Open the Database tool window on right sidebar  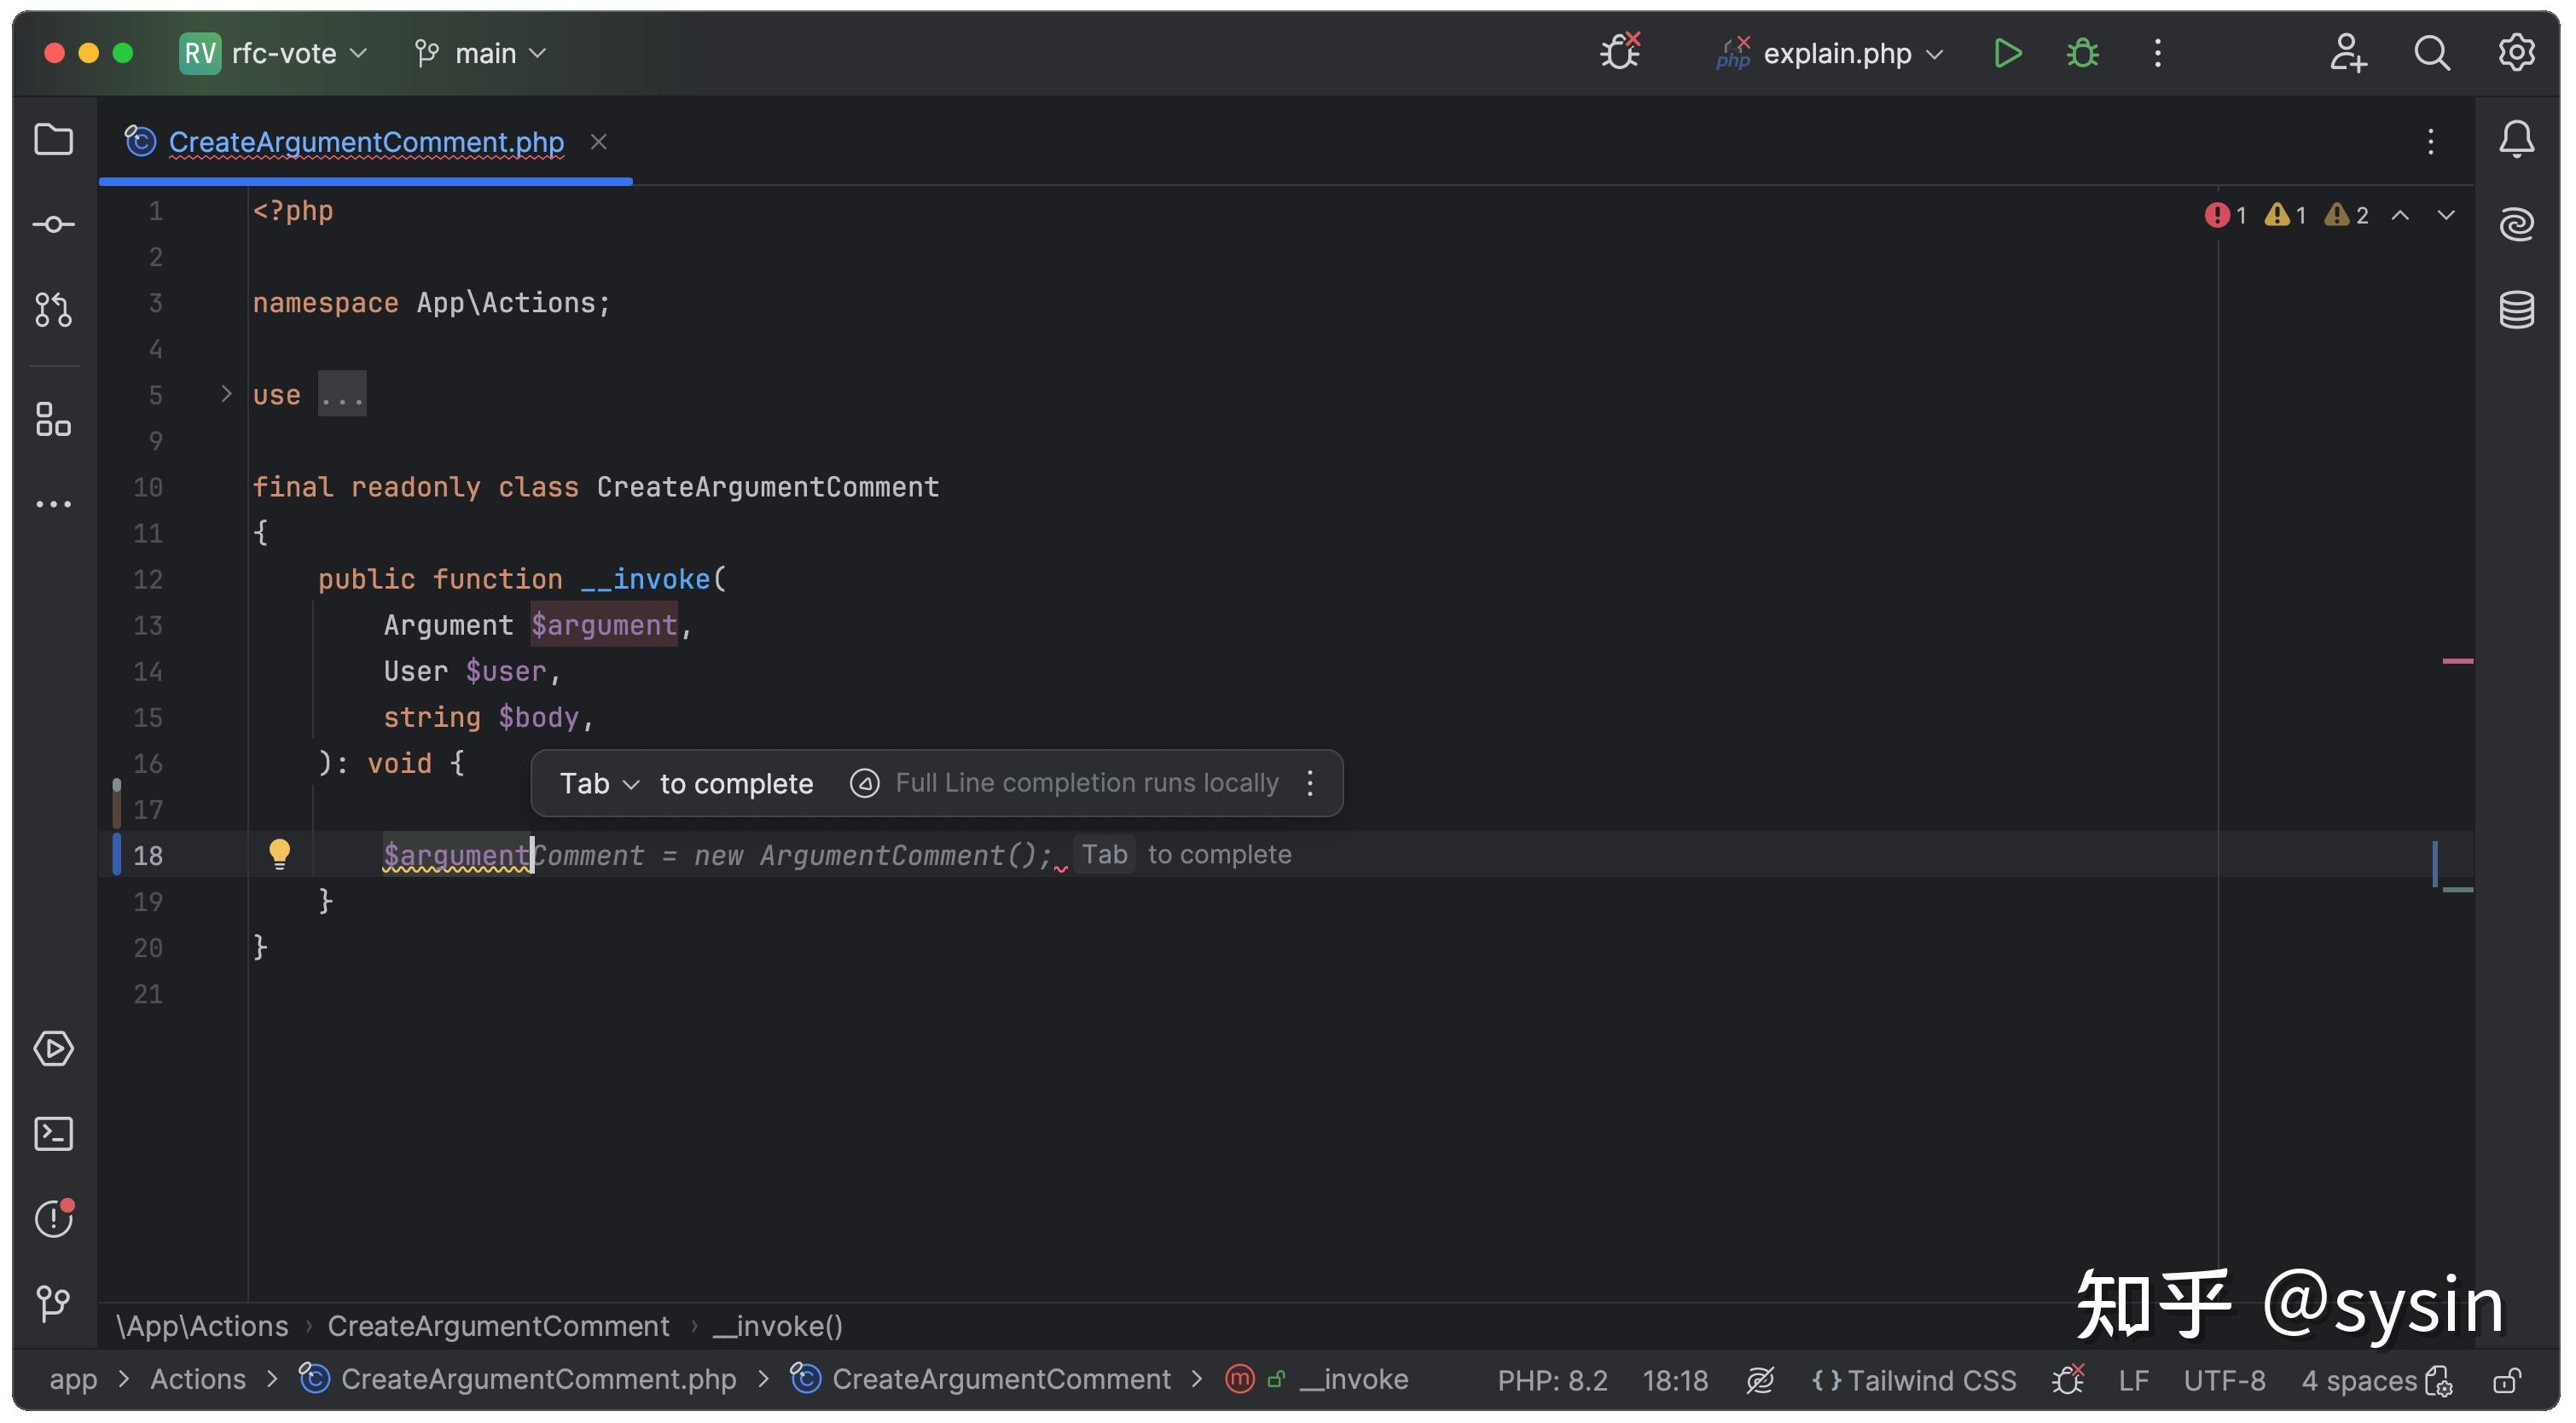click(2517, 310)
